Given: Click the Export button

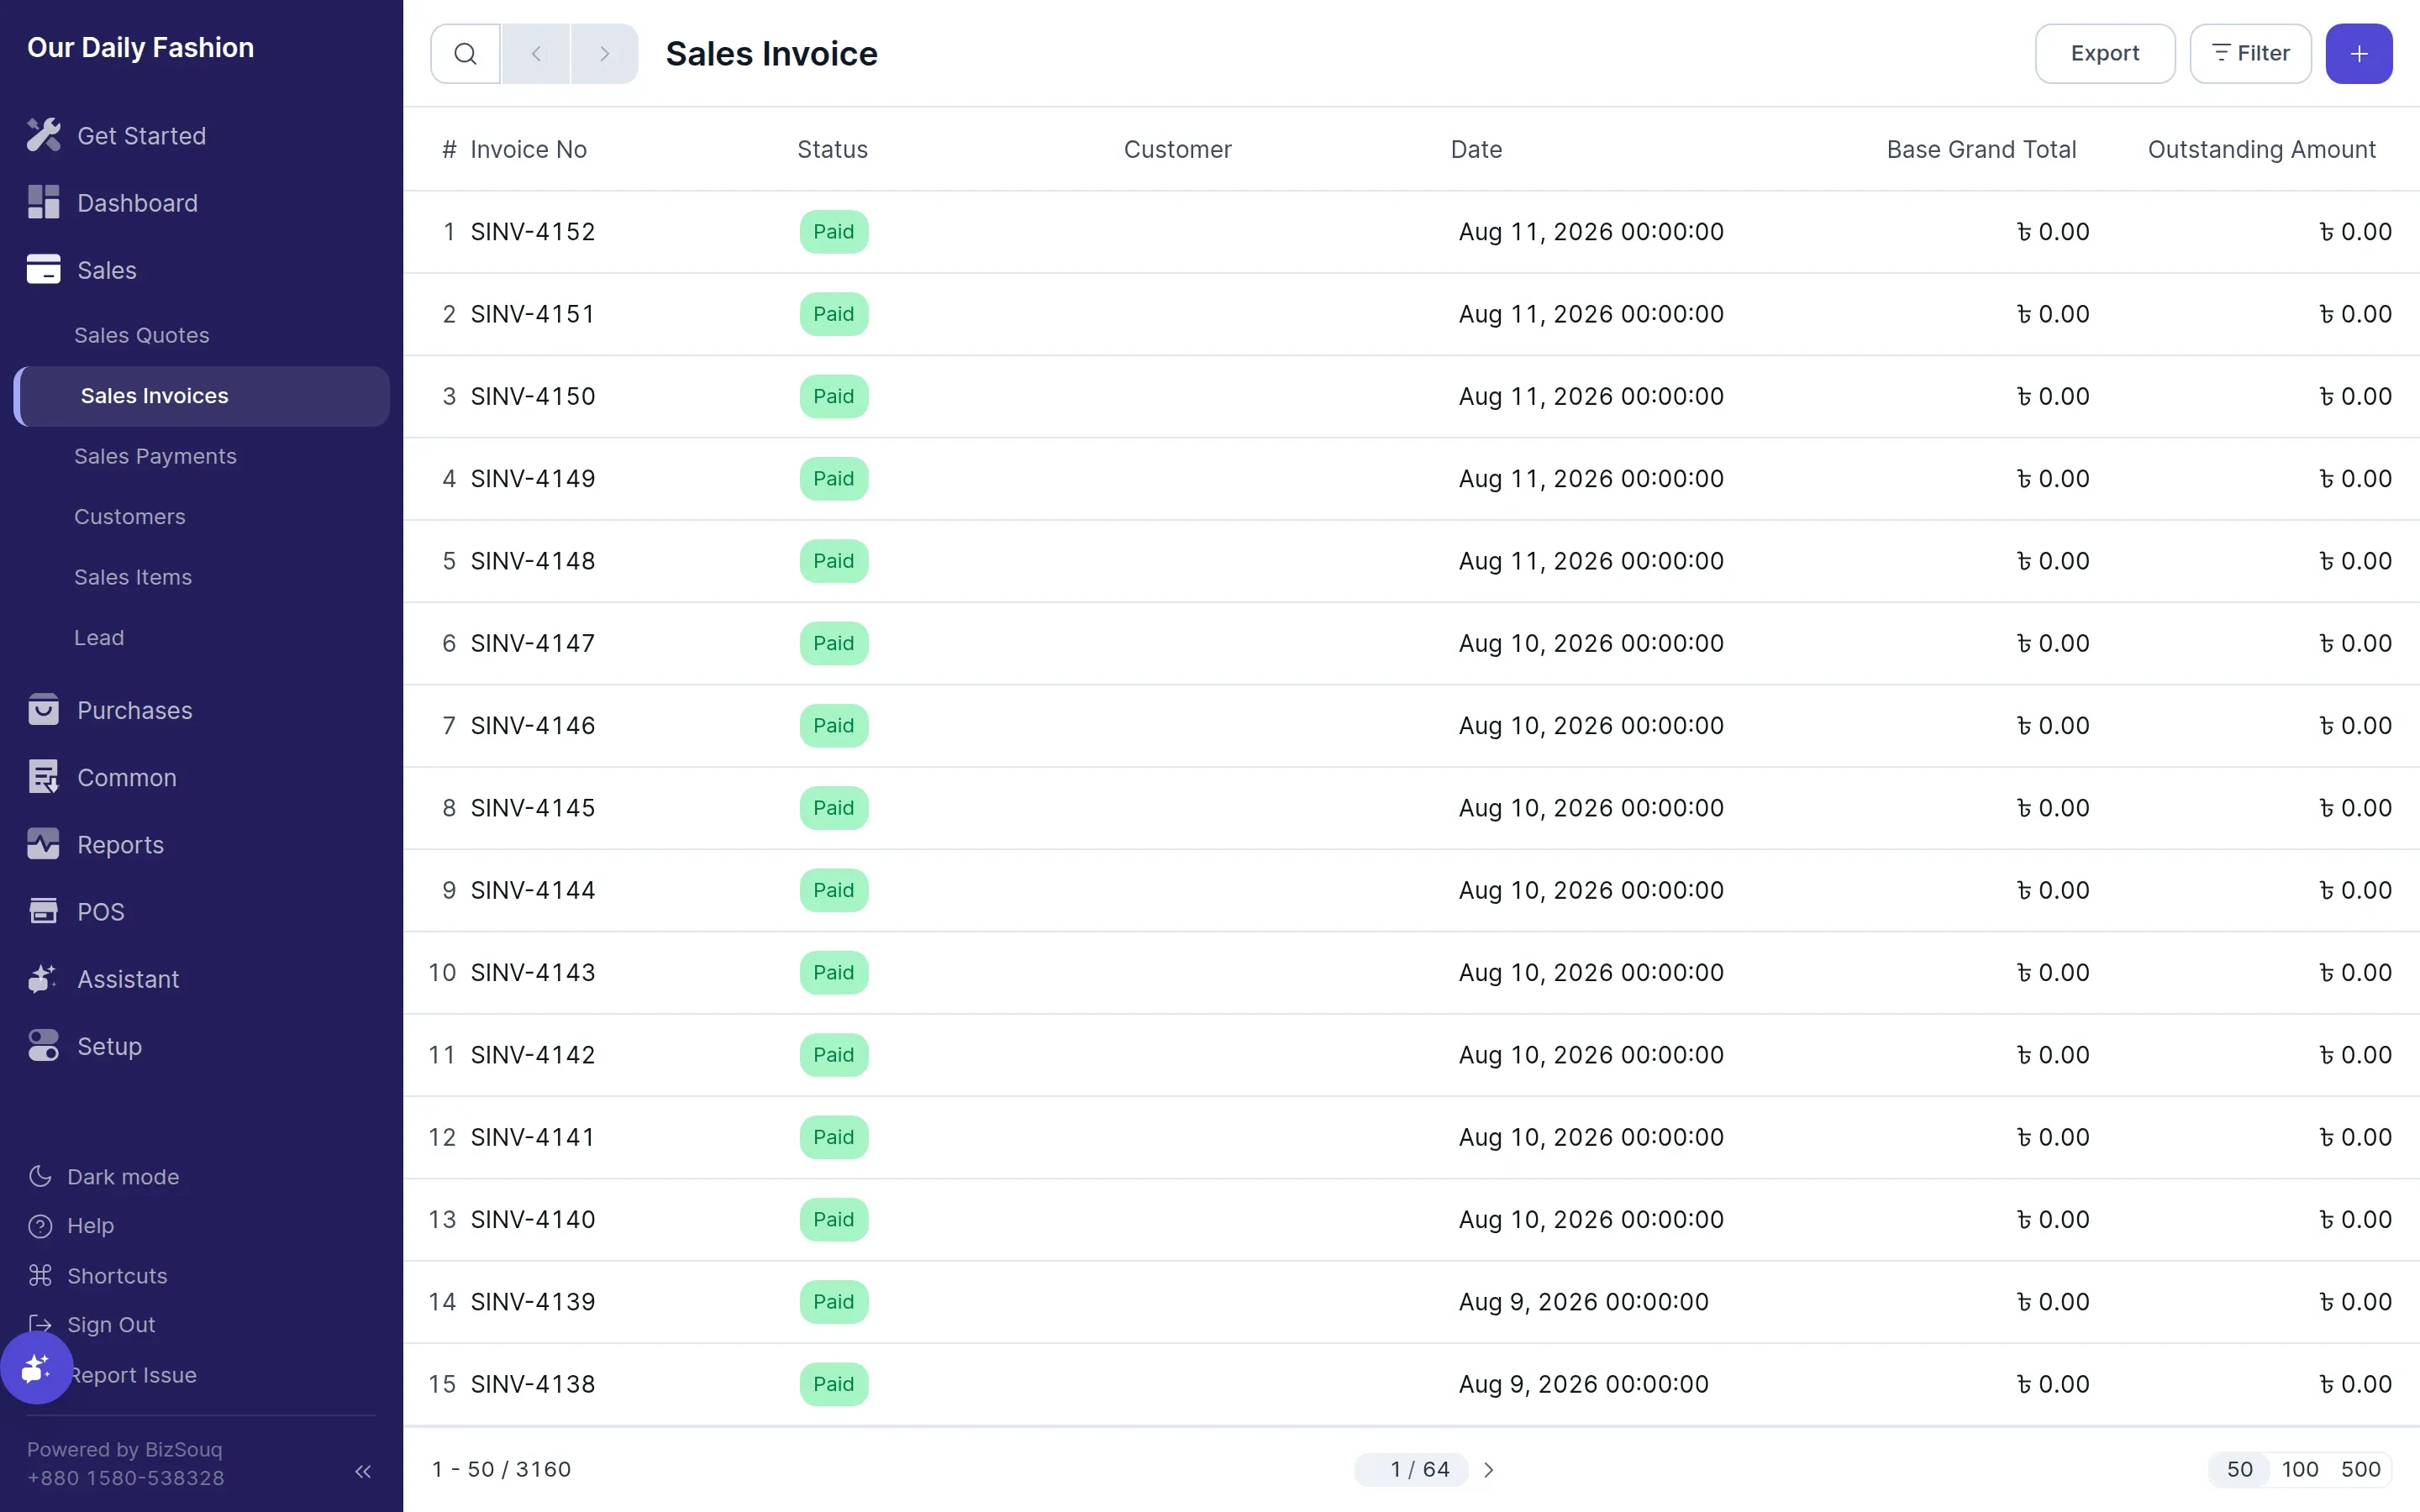Looking at the screenshot, I should [x=2104, y=54].
